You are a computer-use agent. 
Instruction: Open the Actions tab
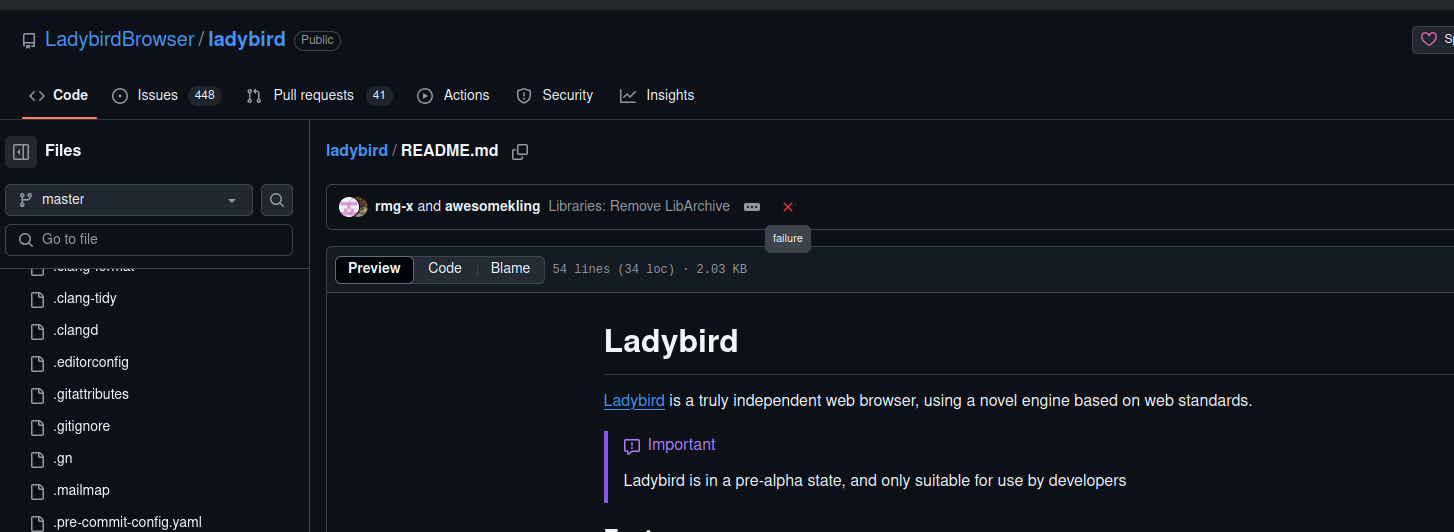pos(453,96)
